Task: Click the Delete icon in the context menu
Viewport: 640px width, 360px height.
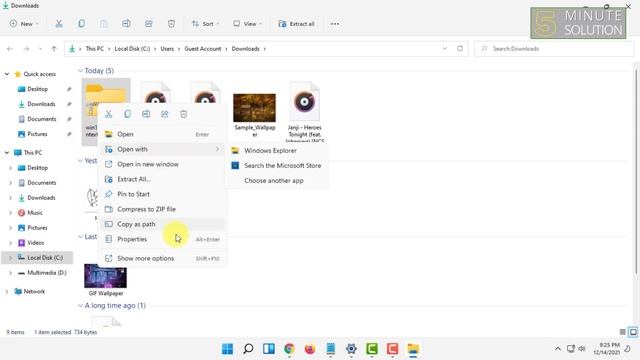Action: point(183,114)
